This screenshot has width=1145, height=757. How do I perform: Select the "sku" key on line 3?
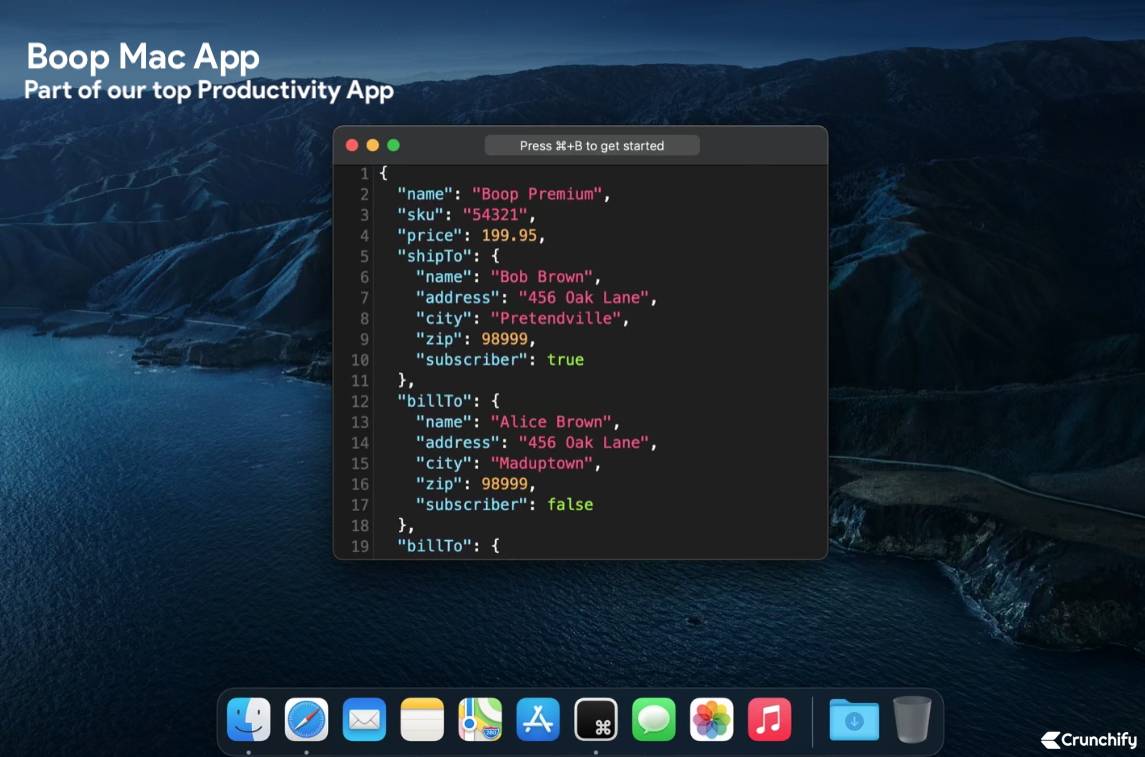(421, 215)
